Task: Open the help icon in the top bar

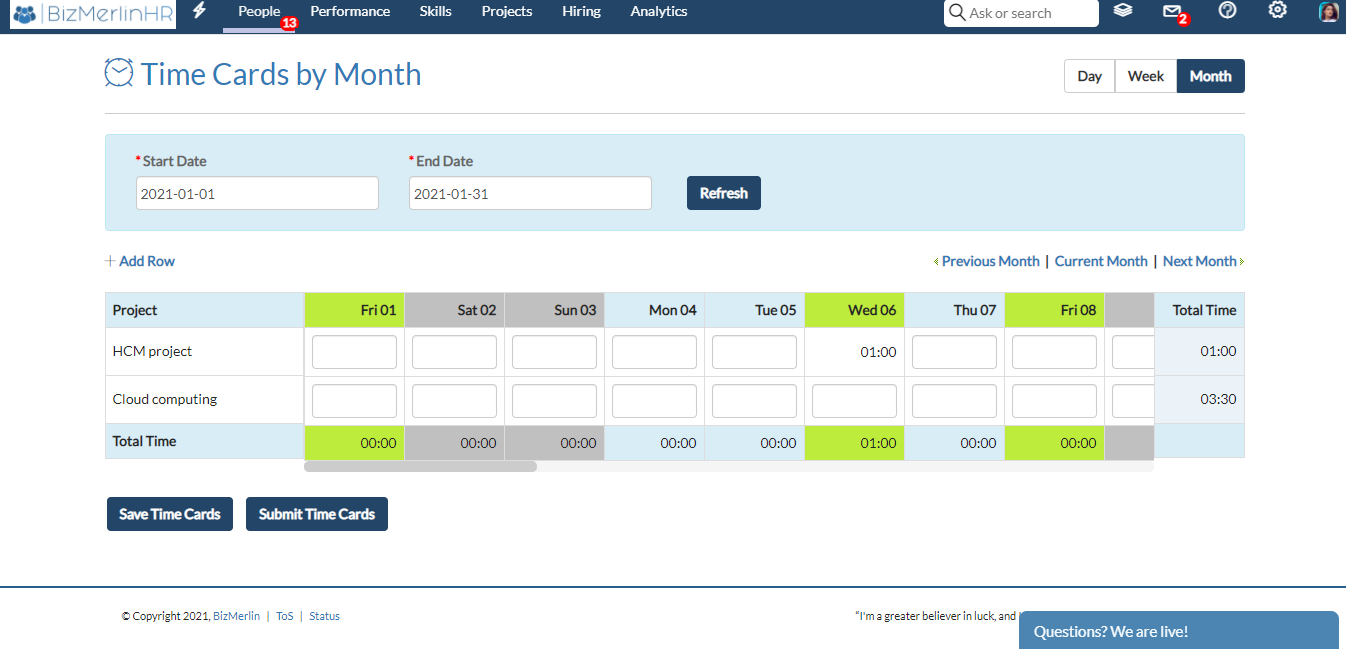Action: coord(1227,11)
